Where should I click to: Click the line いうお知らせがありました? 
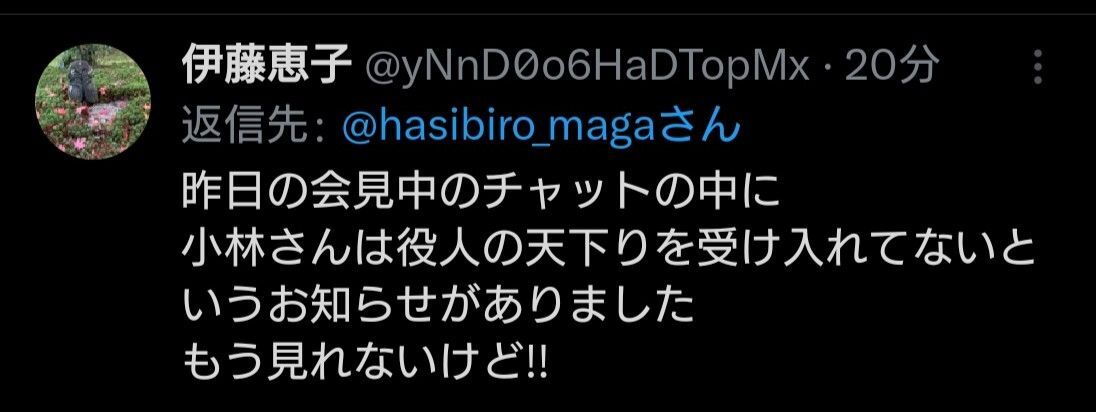point(439,307)
